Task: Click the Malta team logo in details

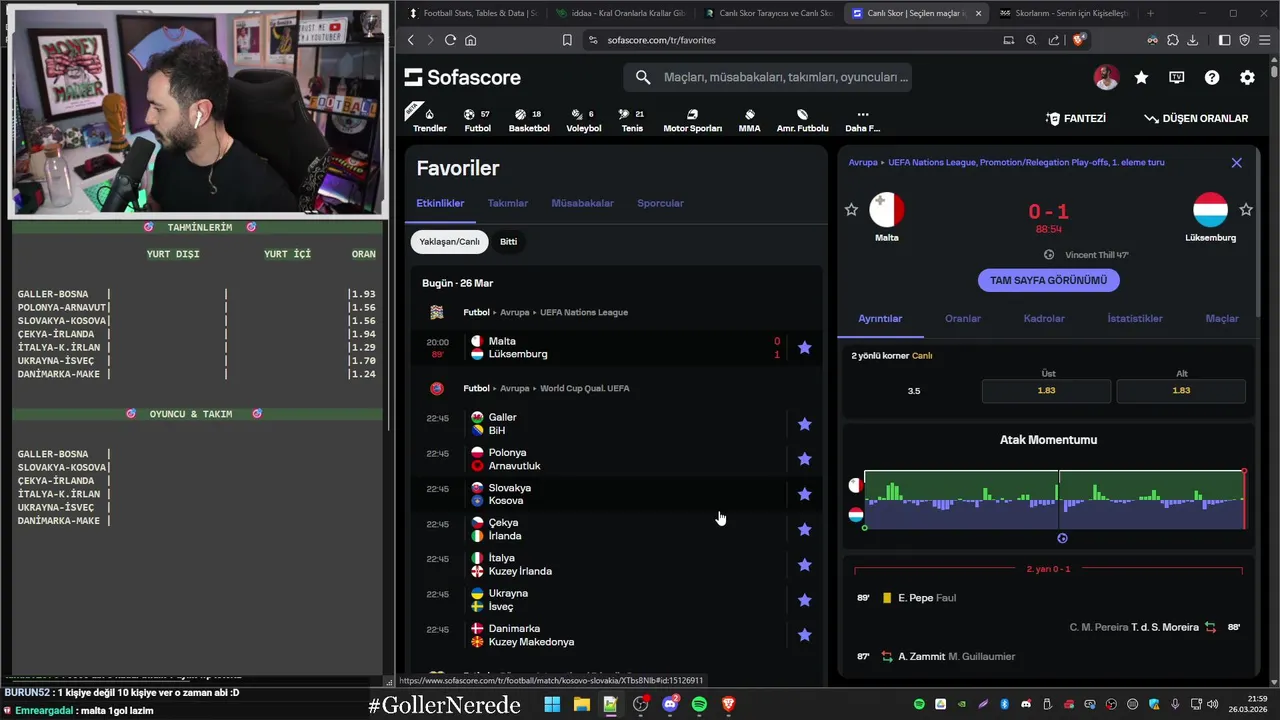Action: point(887,210)
